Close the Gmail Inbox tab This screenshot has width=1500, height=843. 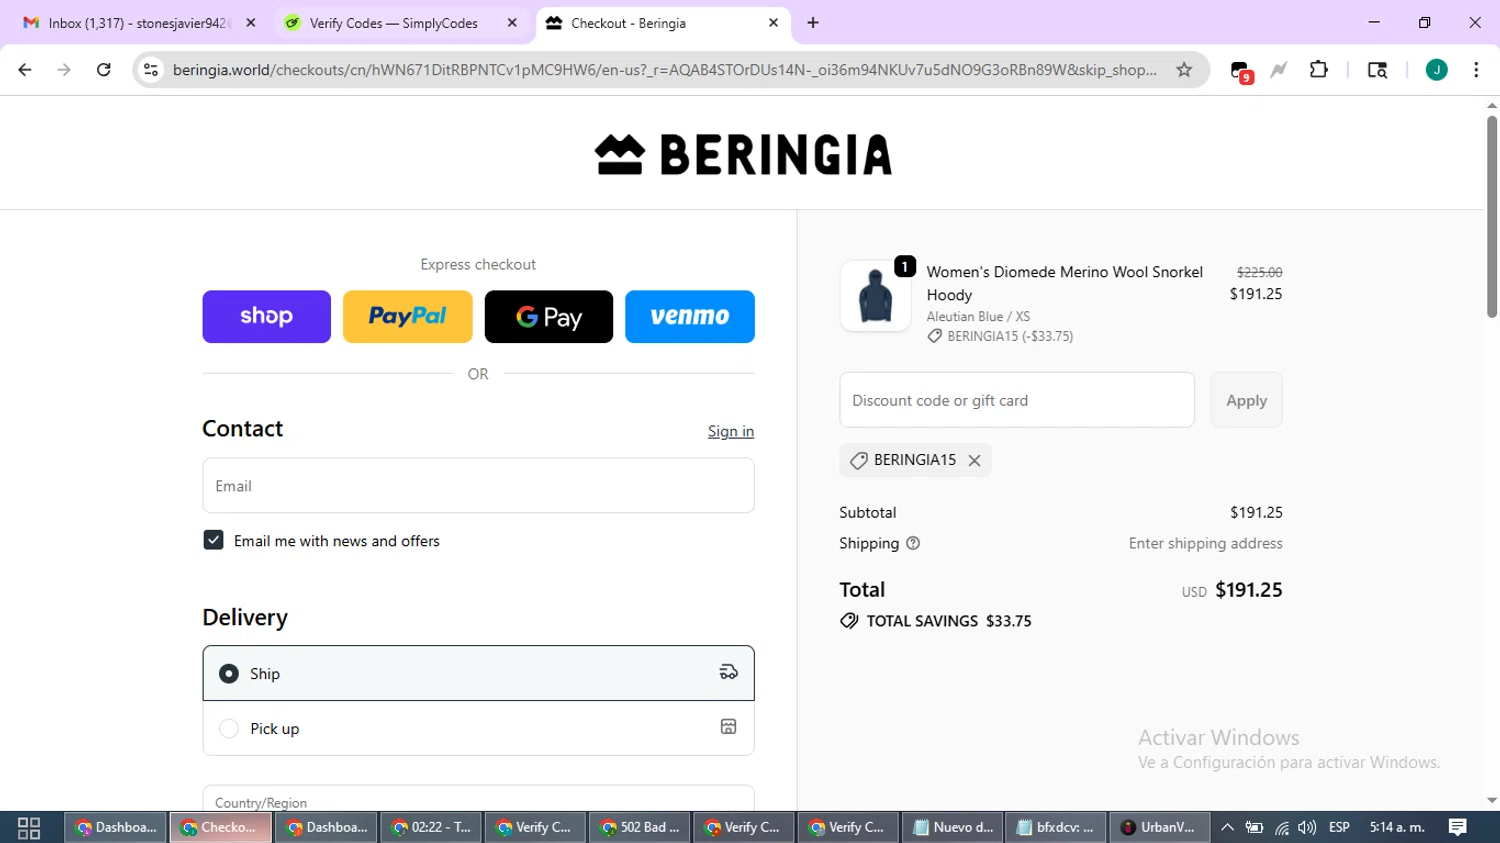250,23
